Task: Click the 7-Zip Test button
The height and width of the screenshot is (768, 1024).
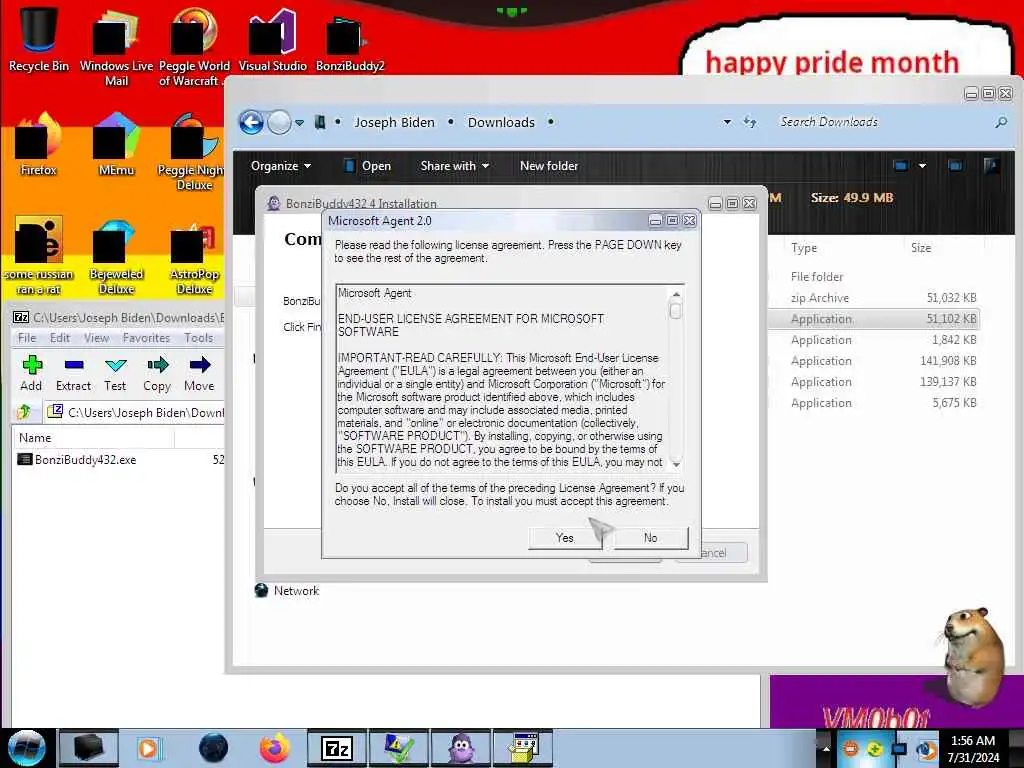Action: click(115, 373)
